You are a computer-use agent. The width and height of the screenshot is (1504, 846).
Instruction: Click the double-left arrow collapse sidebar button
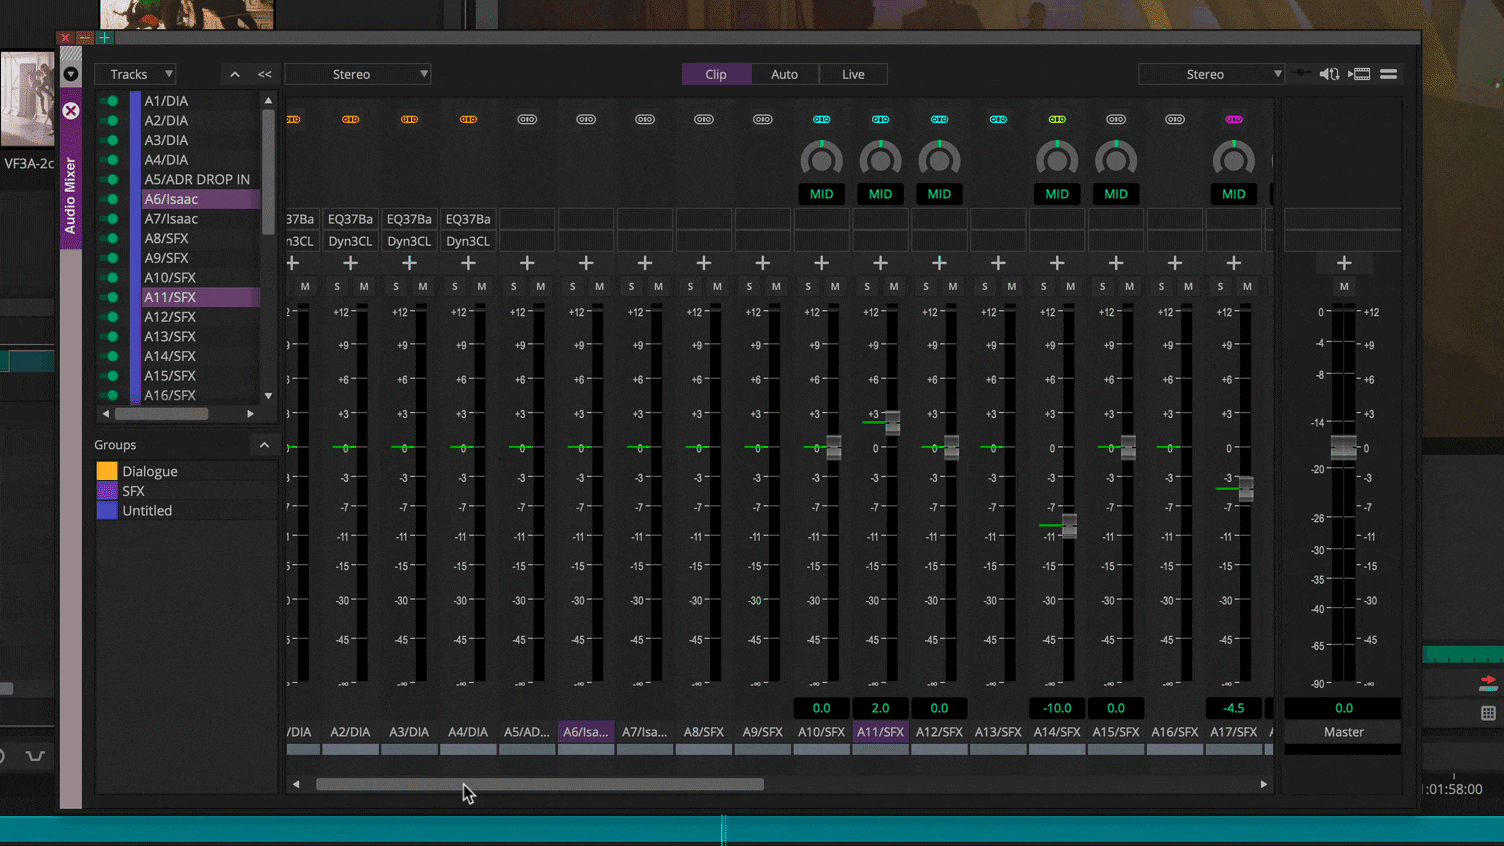click(x=265, y=74)
